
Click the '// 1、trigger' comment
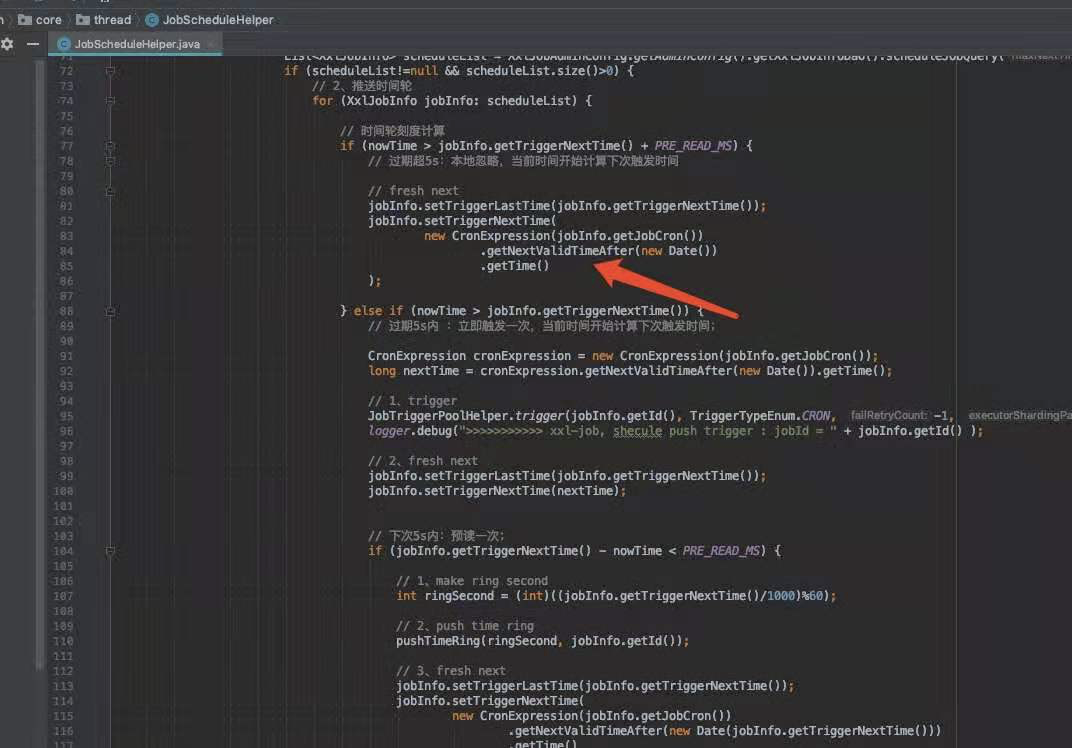[412, 401]
